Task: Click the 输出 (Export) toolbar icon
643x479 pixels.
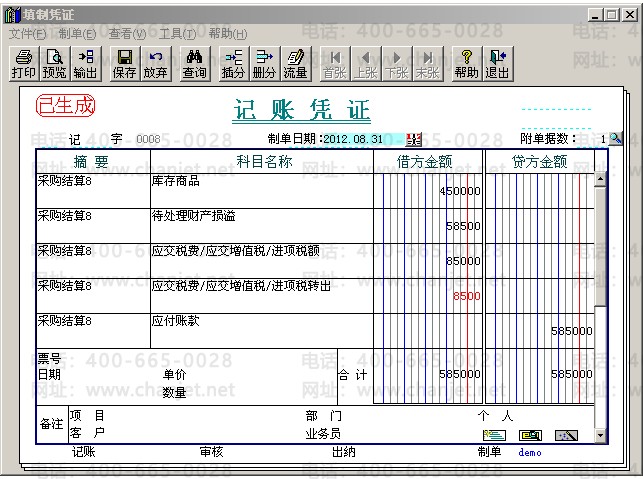Action: 85,64
